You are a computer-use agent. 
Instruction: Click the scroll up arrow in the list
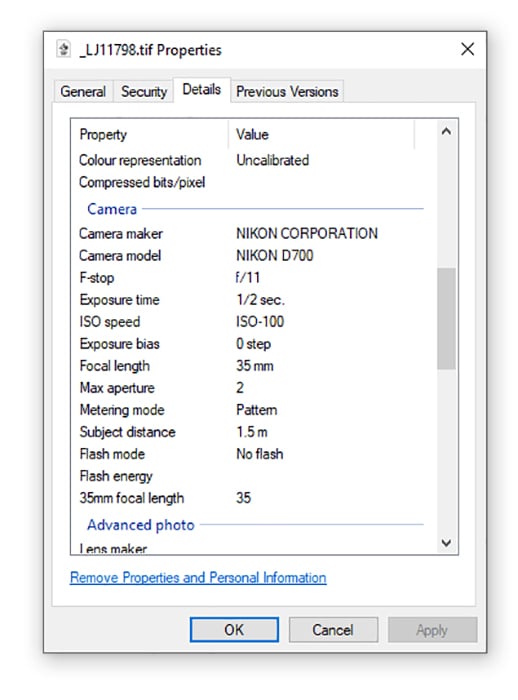click(446, 131)
